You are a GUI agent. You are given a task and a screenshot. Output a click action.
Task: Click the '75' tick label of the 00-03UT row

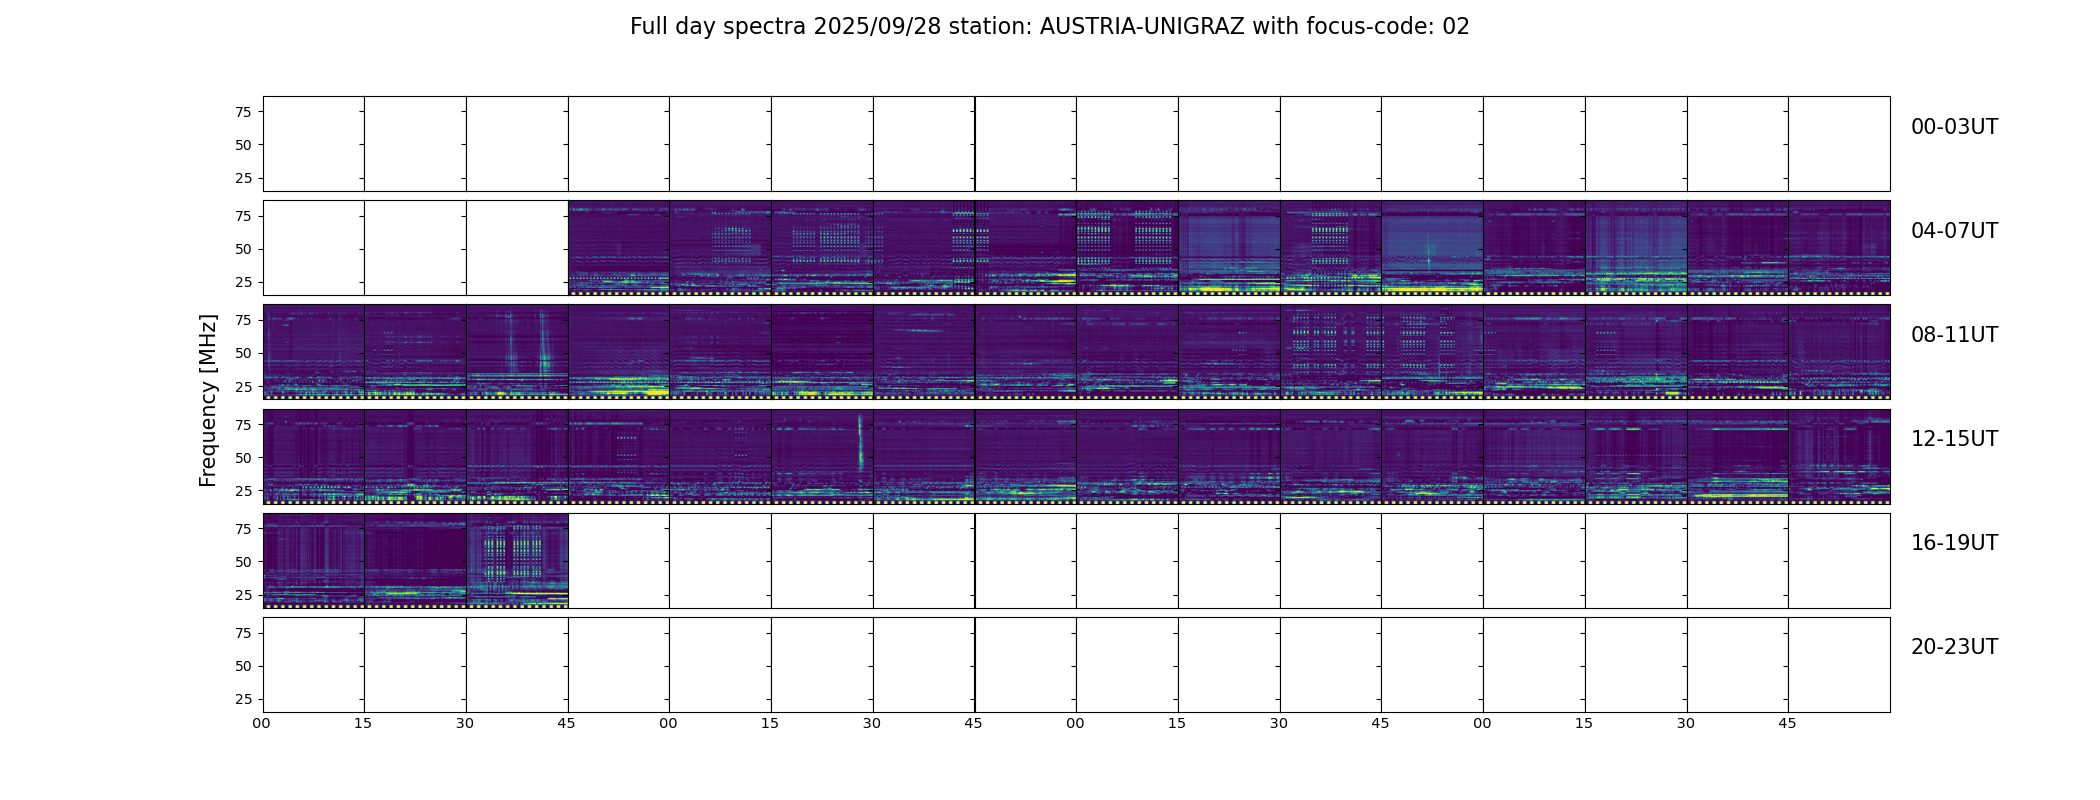(243, 112)
